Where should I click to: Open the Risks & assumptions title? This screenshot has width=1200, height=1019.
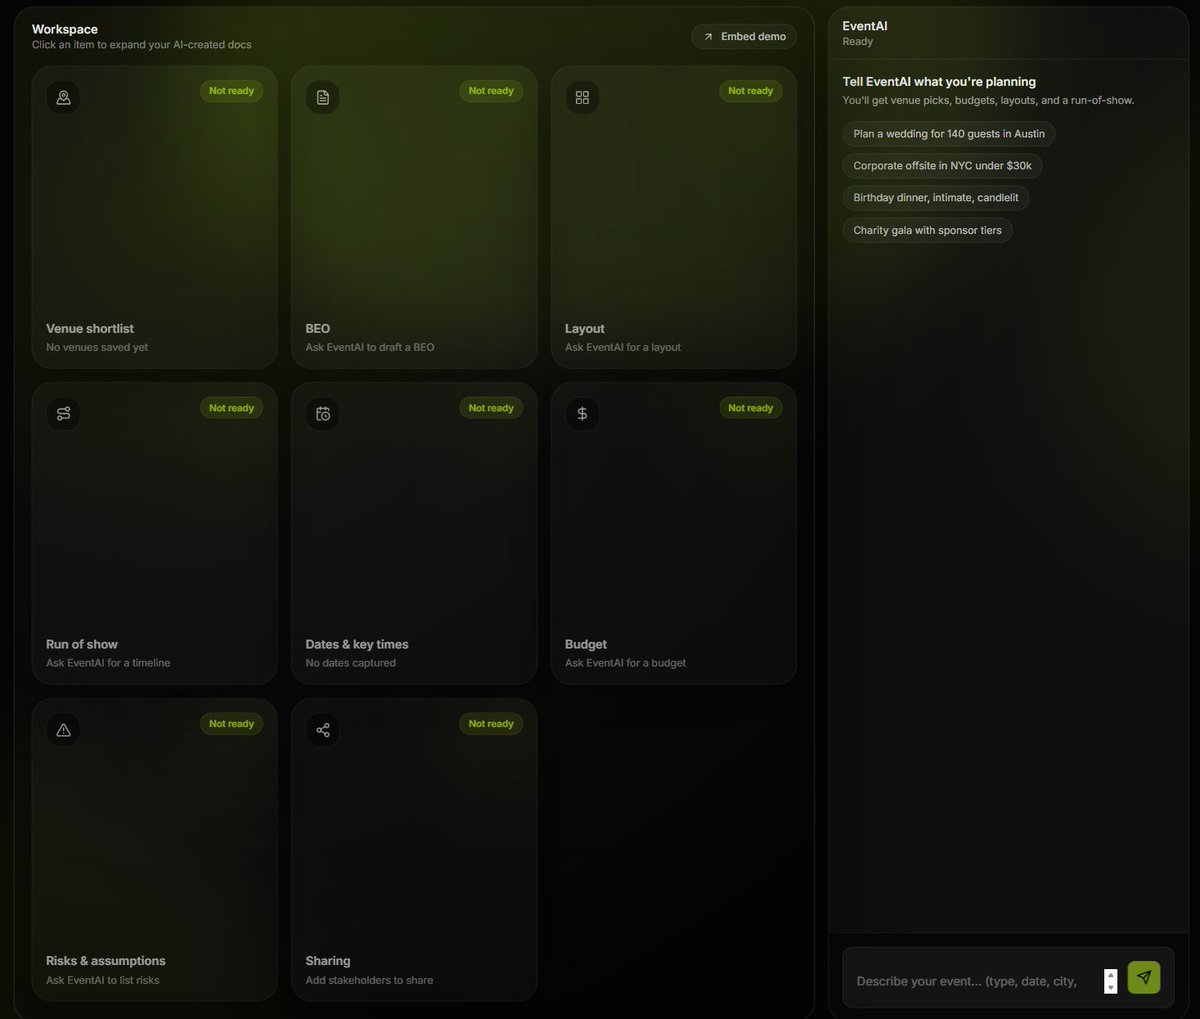106,961
